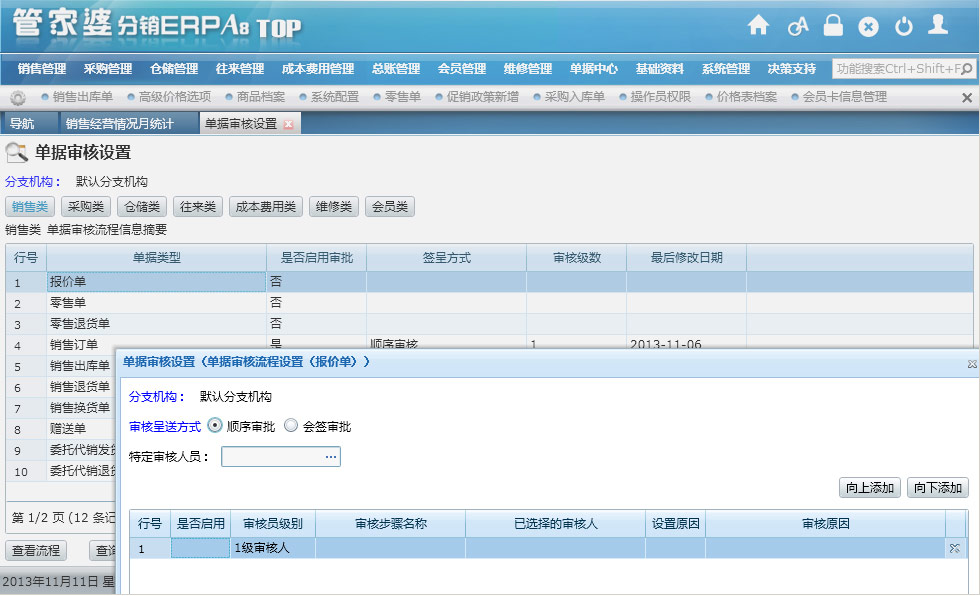Open the user profile icon
The image size is (980, 596).
click(937, 26)
